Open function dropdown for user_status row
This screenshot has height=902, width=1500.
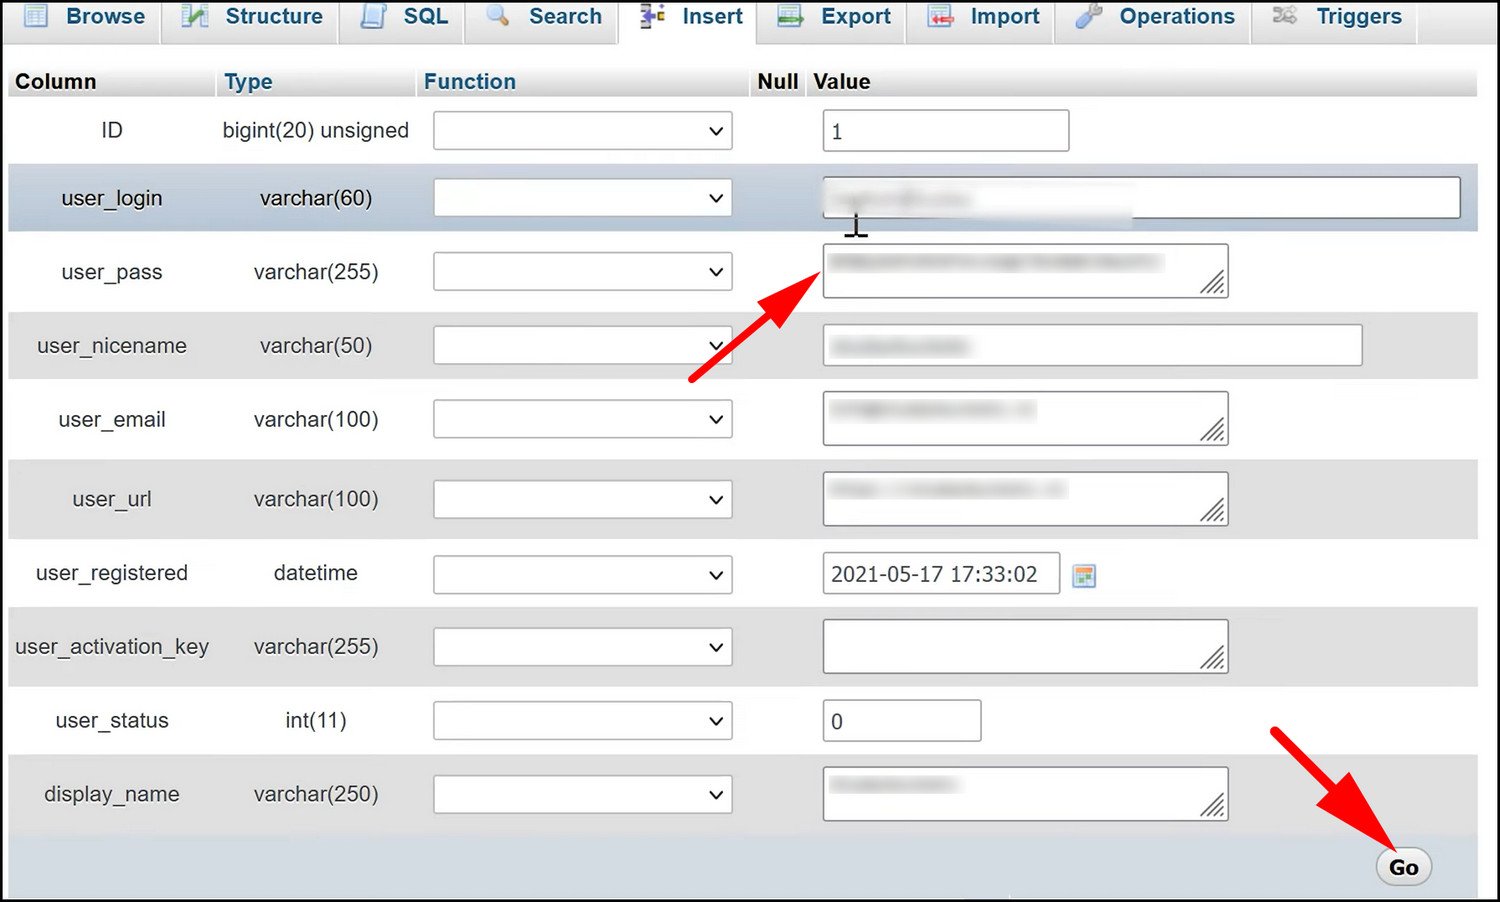(582, 721)
